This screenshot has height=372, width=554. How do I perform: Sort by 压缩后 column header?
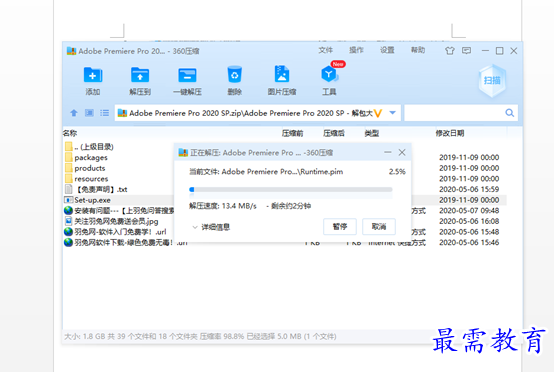(x=334, y=133)
